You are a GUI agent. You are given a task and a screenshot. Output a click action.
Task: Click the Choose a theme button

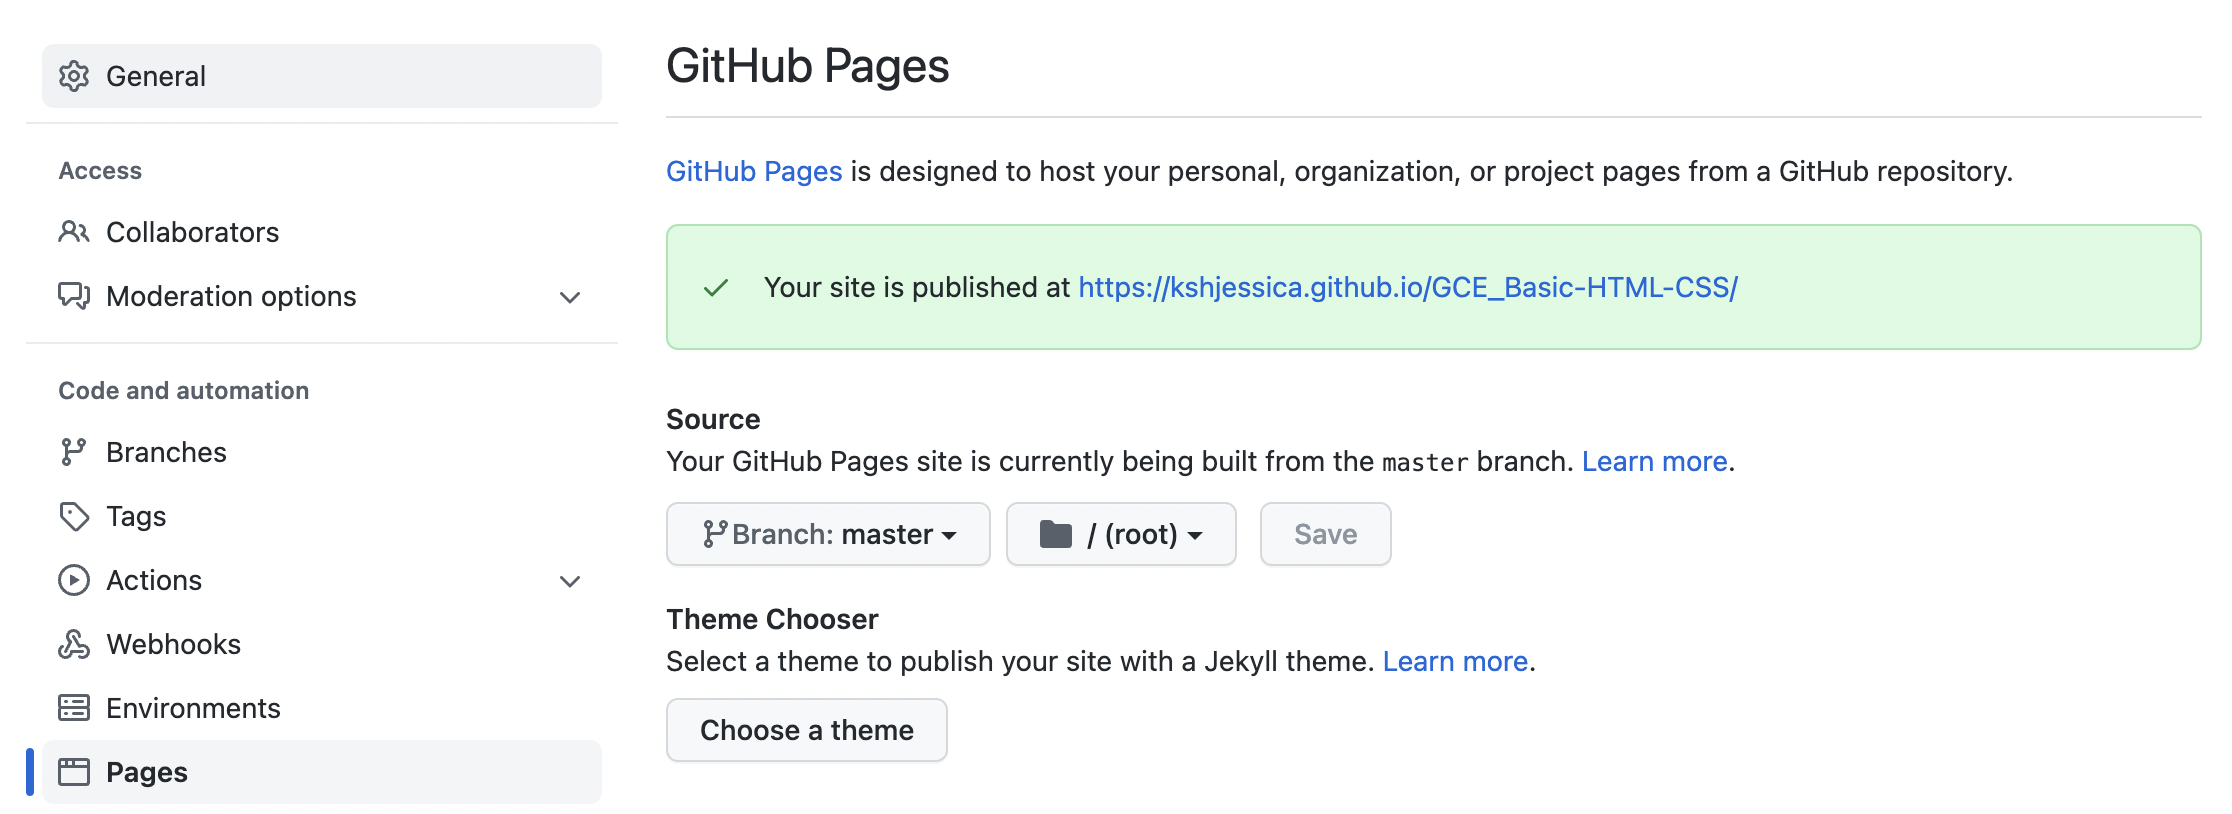point(806,730)
